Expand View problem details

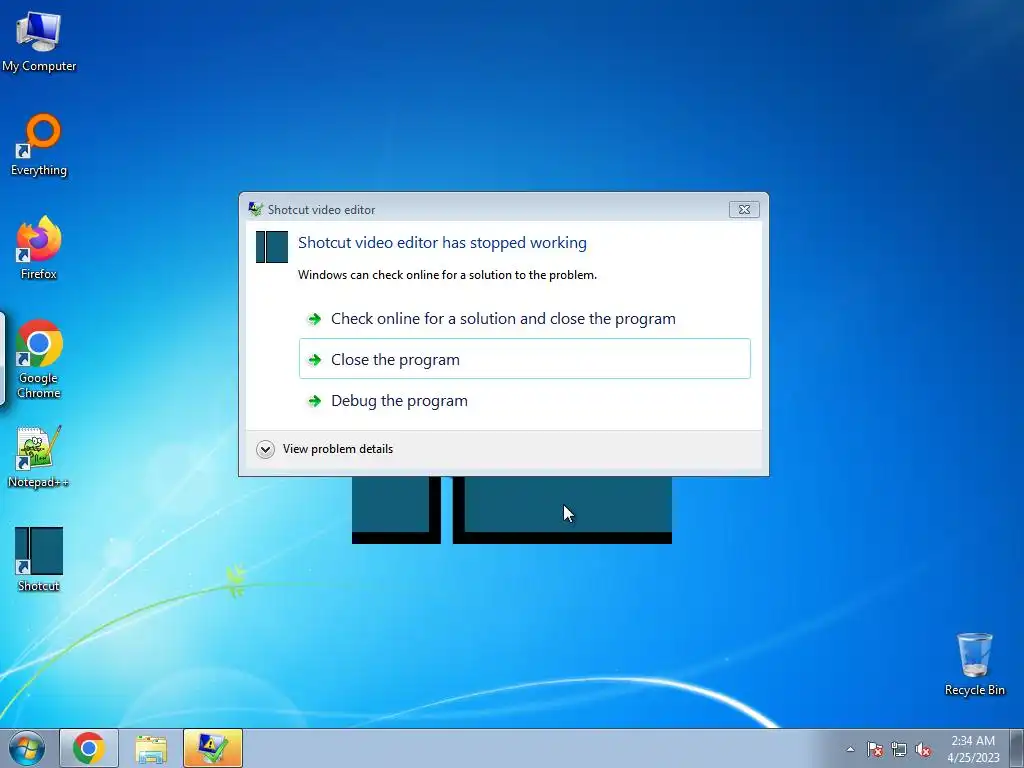click(x=325, y=449)
